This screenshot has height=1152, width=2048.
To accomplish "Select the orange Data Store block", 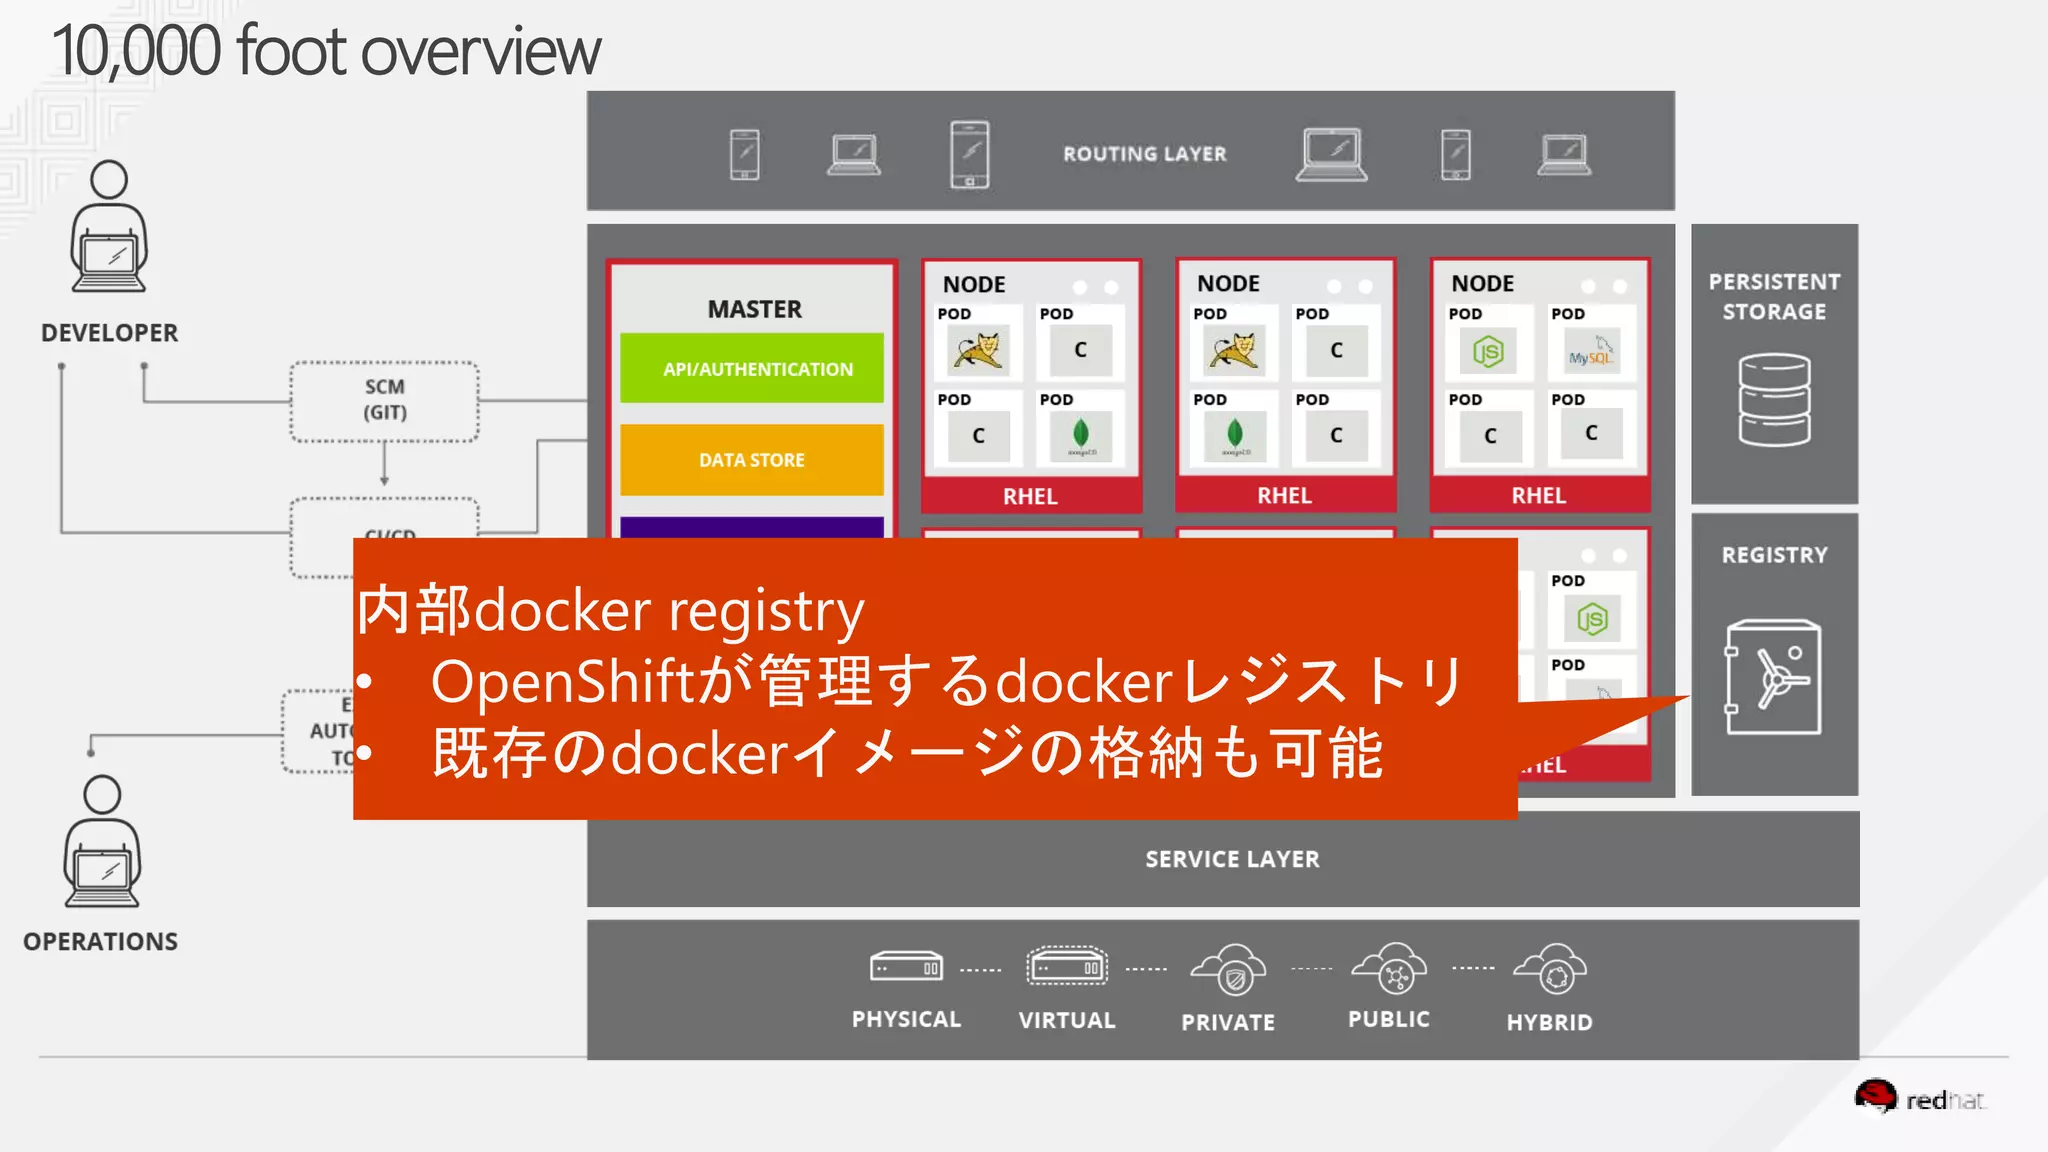I will [x=752, y=460].
